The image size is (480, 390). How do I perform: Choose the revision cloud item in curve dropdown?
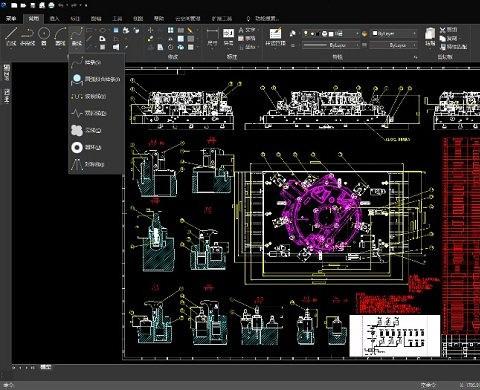(x=87, y=130)
